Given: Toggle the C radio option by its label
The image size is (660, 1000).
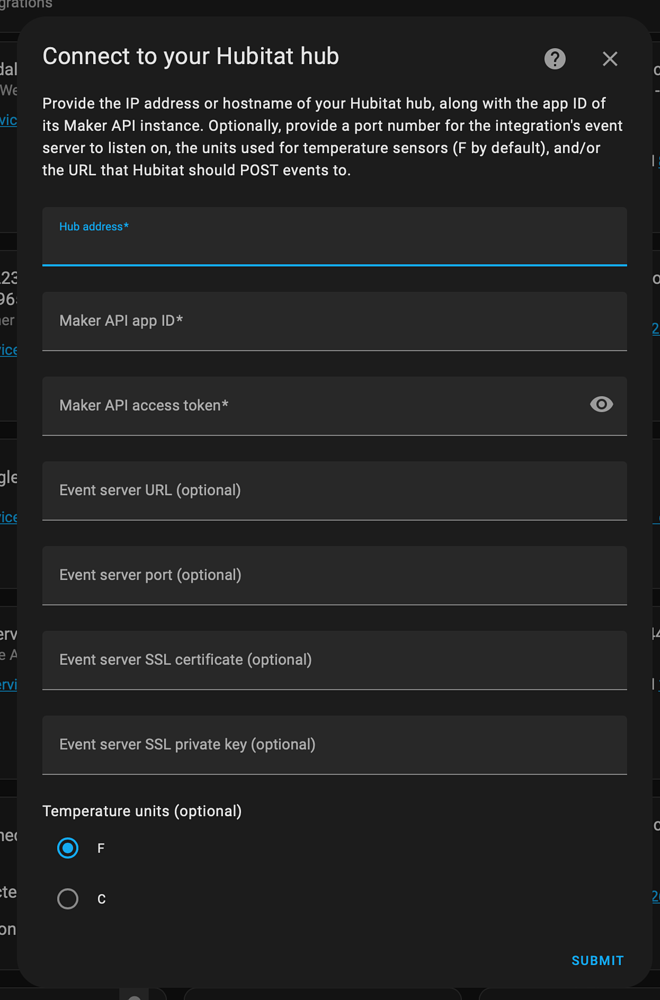Looking at the screenshot, I should pyautogui.click(x=100, y=898).
